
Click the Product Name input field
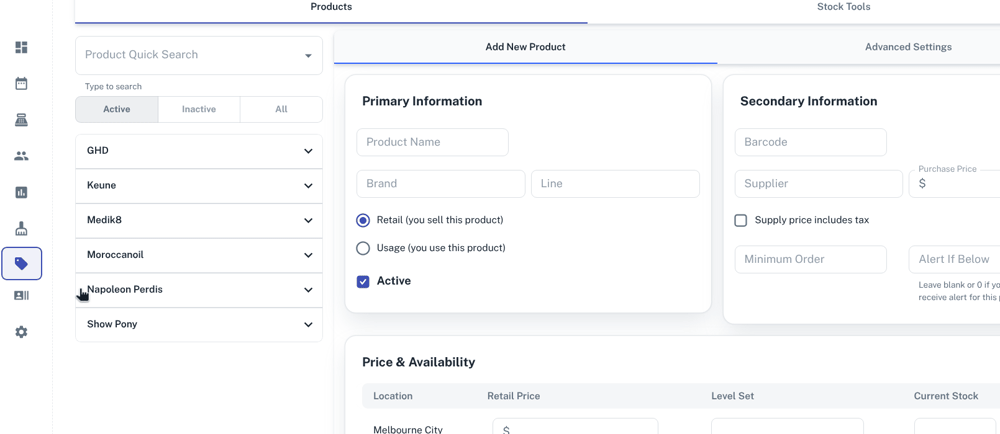[432, 142]
